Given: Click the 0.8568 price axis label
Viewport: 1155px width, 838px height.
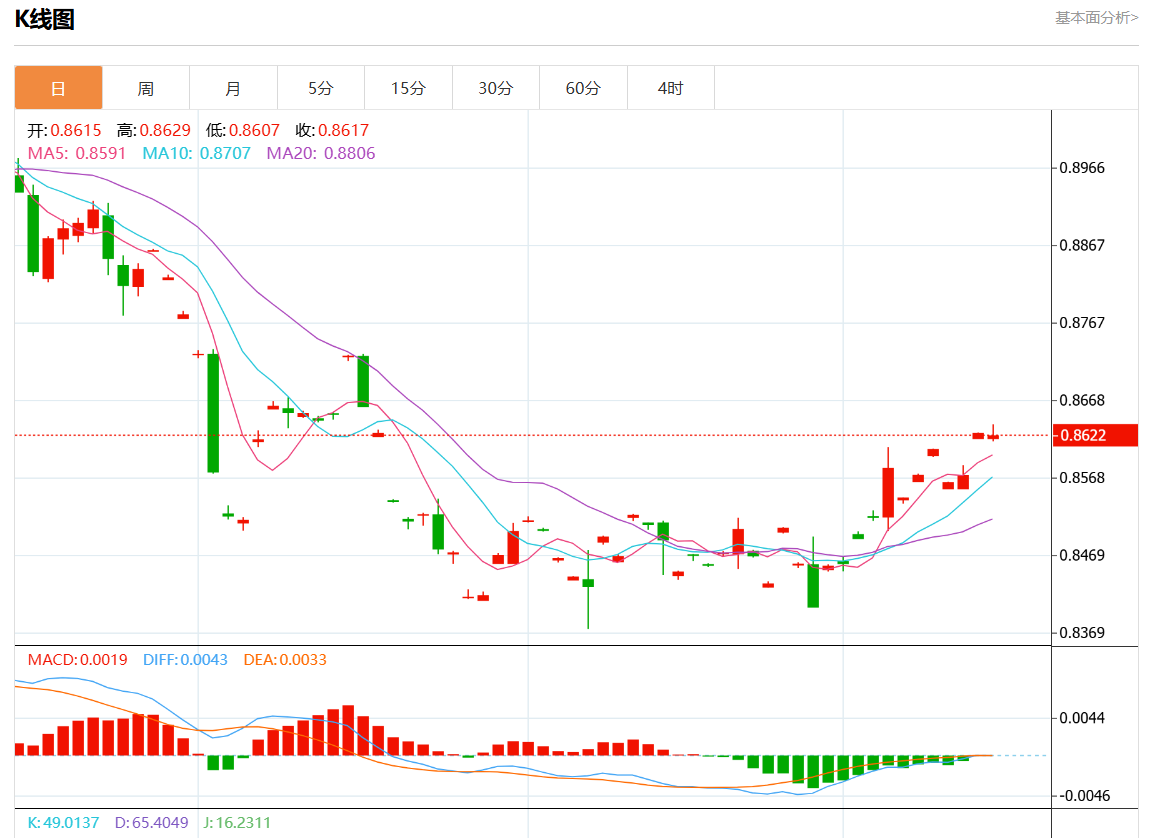Looking at the screenshot, I should coord(1082,478).
